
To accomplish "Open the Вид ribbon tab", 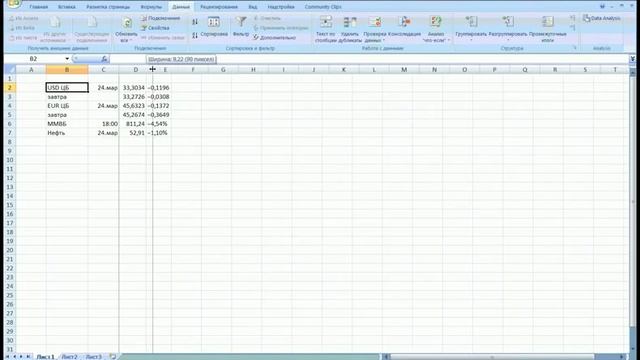I will coord(253,7).
